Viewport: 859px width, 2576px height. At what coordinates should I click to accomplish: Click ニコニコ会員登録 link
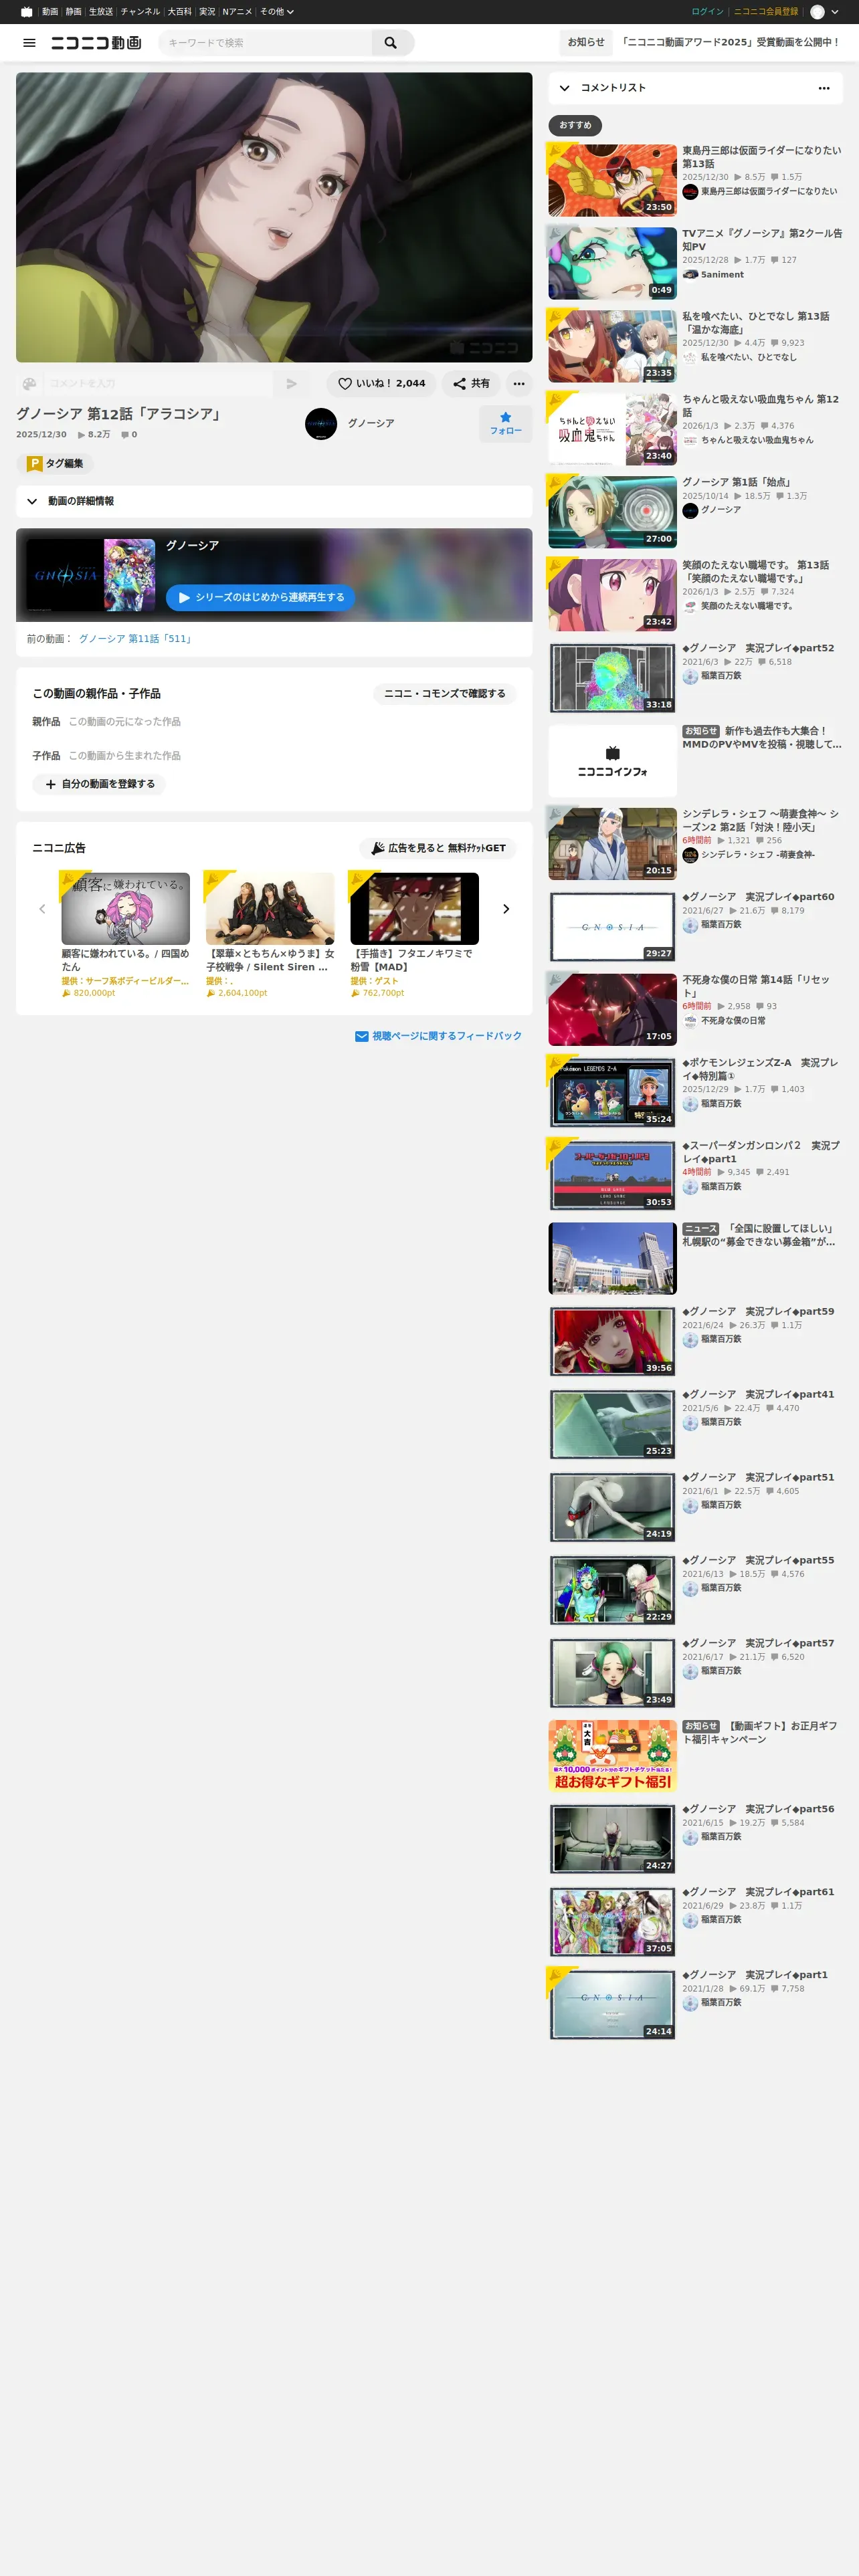pos(766,12)
